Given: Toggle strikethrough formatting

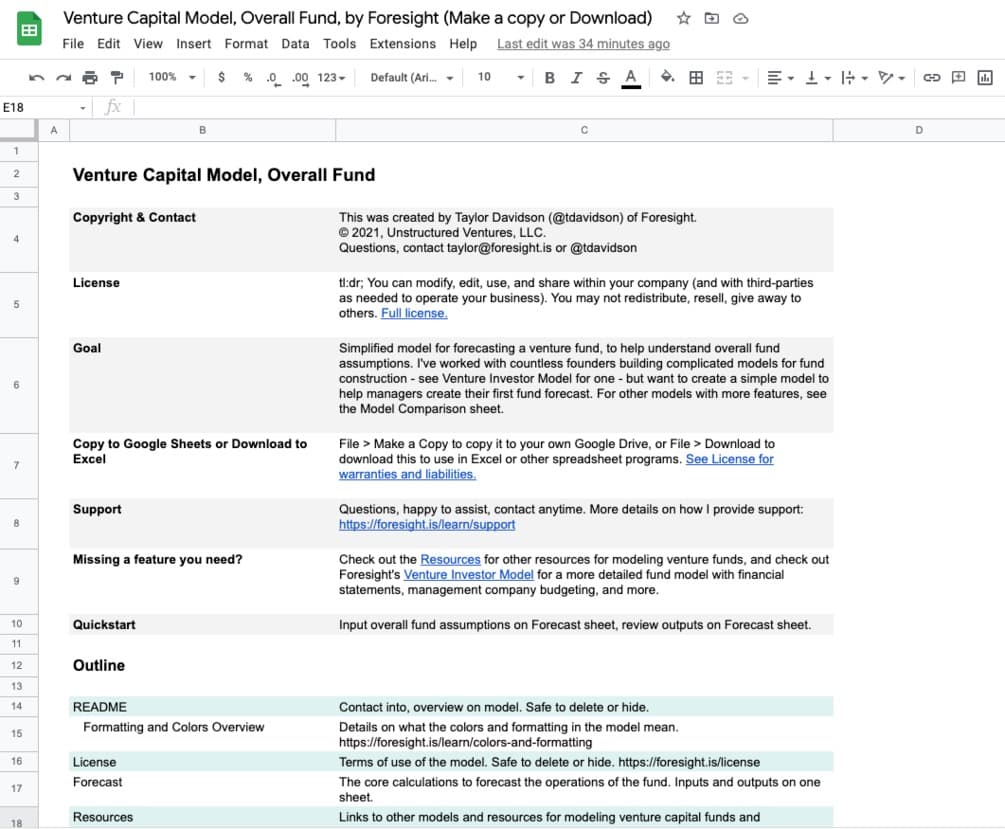Looking at the screenshot, I should (602, 77).
